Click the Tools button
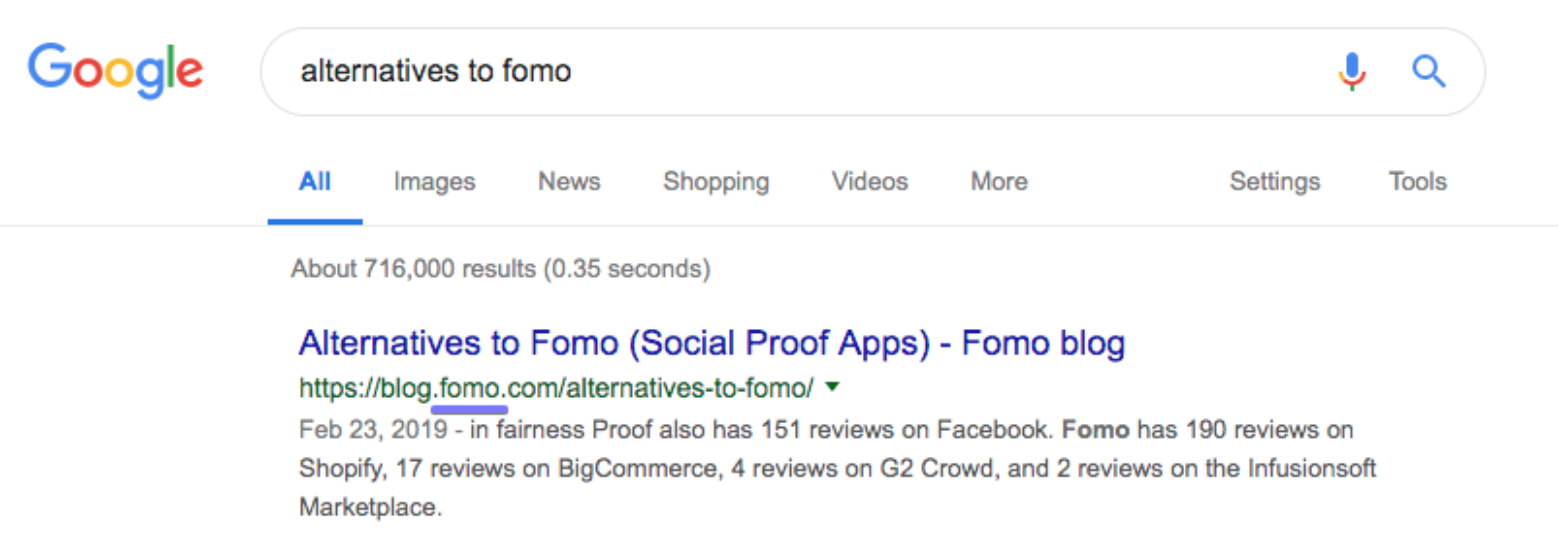1558x552 pixels. pos(1417,182)
